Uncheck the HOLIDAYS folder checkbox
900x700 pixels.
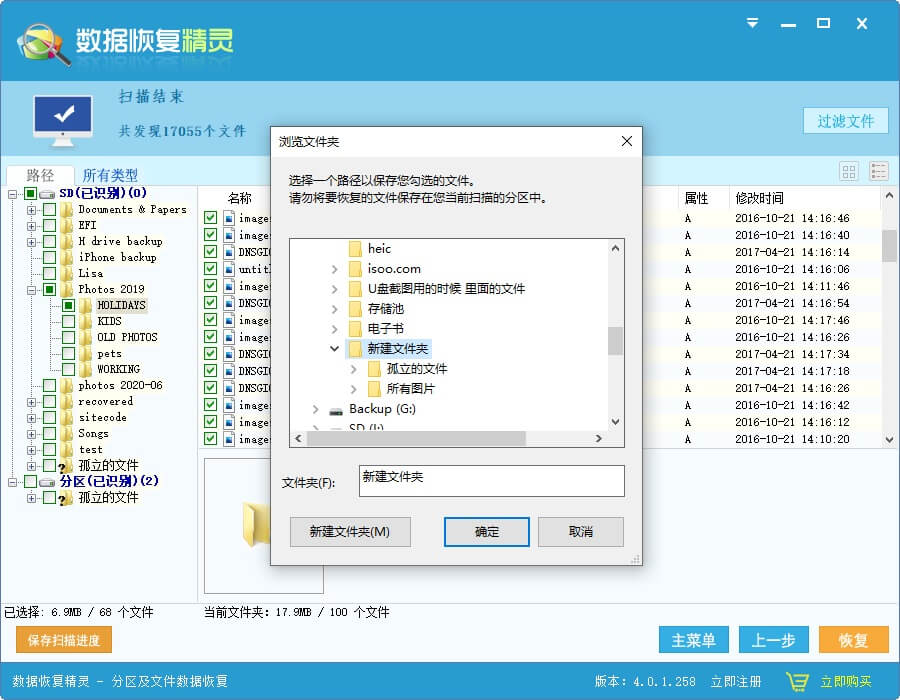tap(69, 305)
